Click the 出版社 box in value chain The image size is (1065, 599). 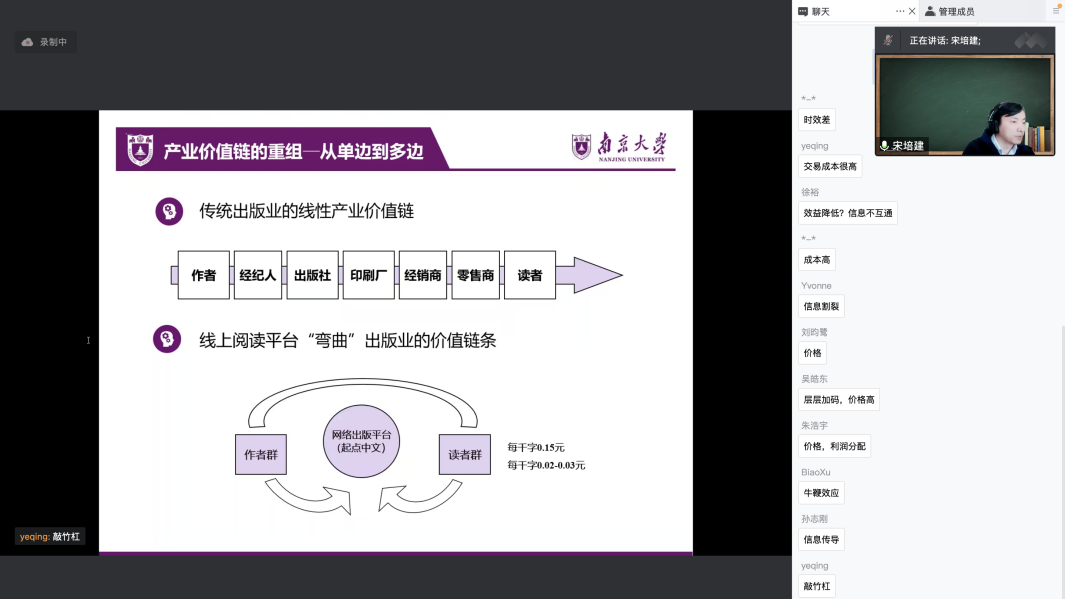tap(312, 275)
